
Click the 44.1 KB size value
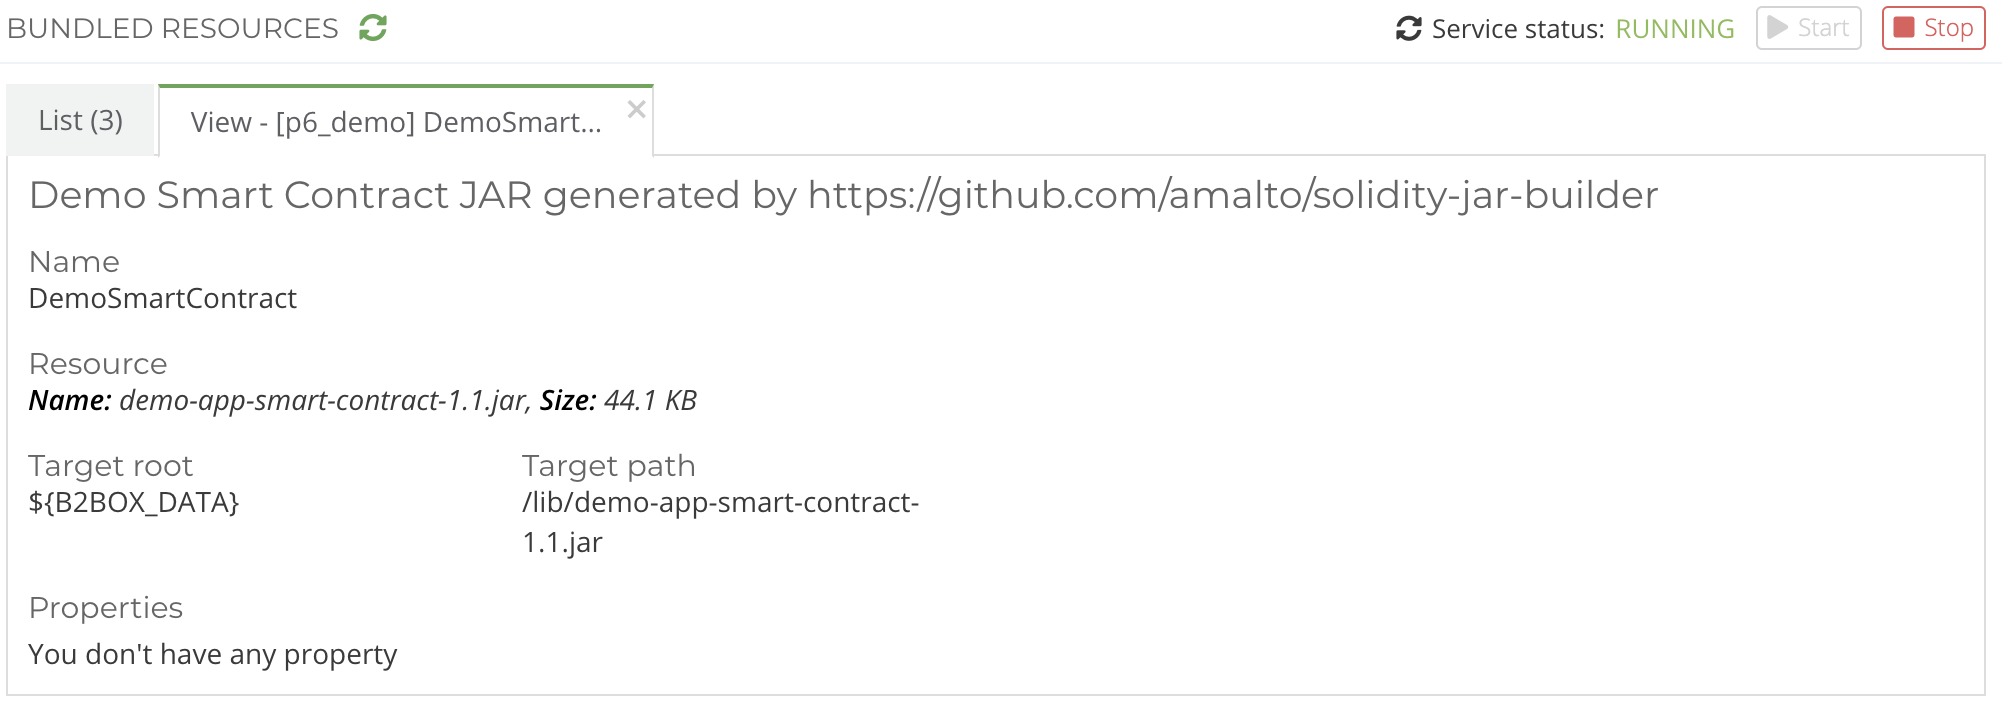(650, 400)
